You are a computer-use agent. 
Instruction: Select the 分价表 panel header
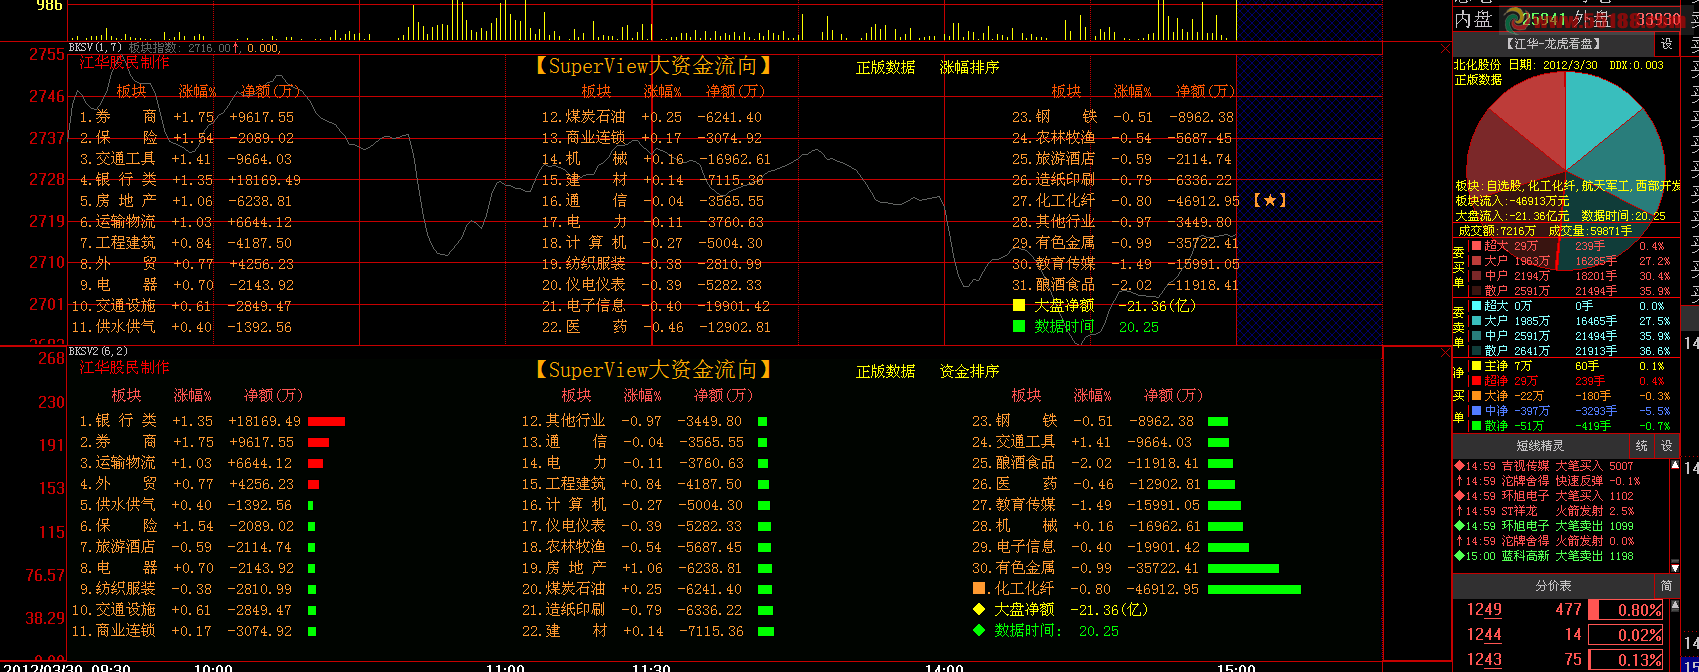coord(1554,585)
